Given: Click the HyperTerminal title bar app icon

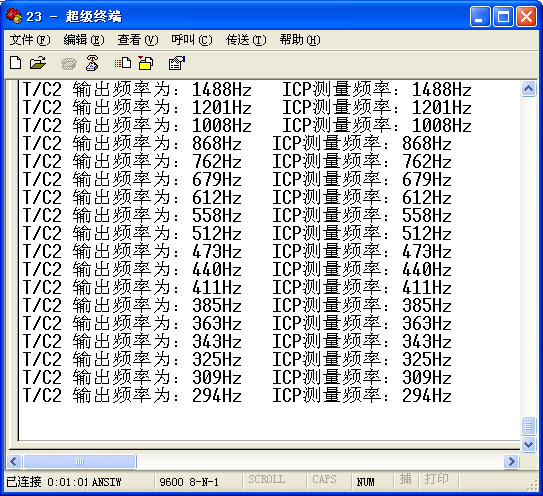Looking at the screenshot, I should 14,16.
